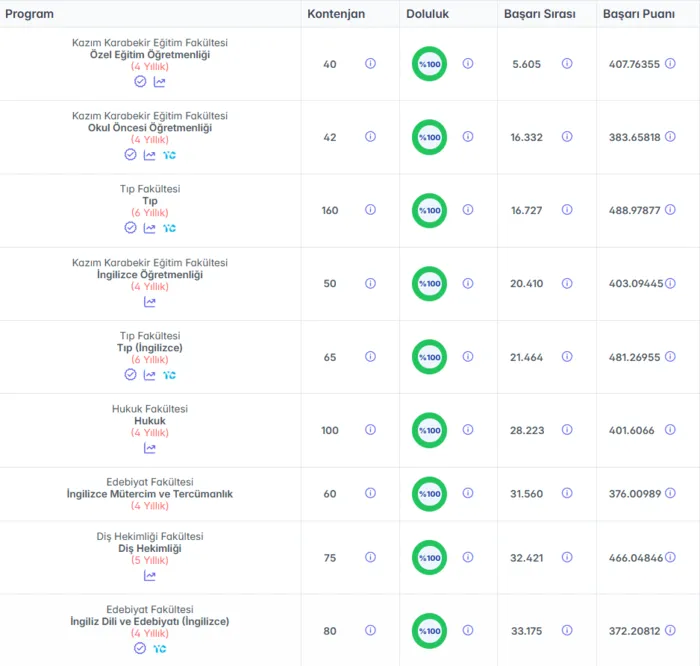Click the %100 occupancy circle for Özel Eğitim Öğretmenliği
Screen dimensions: 700x666
pyautogui.click(x=429, y=64)
